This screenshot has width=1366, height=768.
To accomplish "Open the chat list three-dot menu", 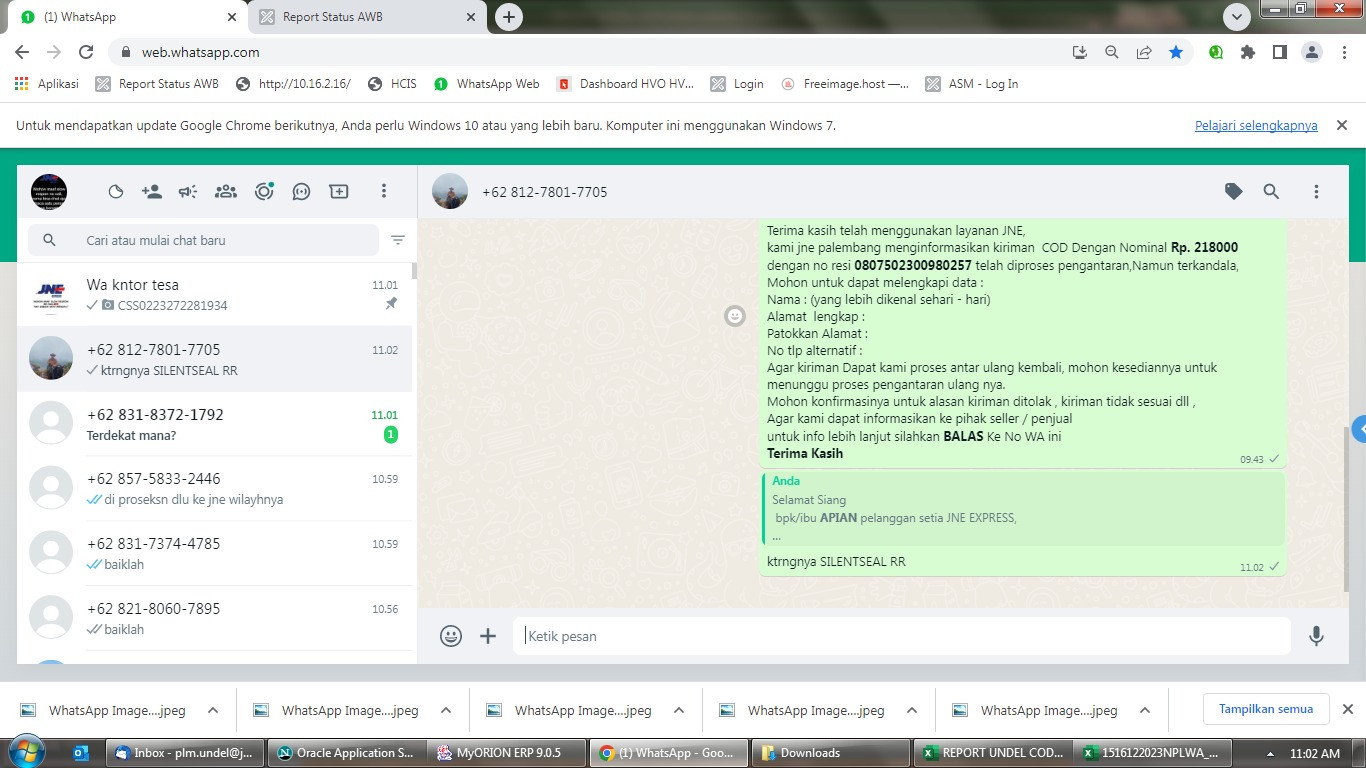I will [x=384, y=192].
